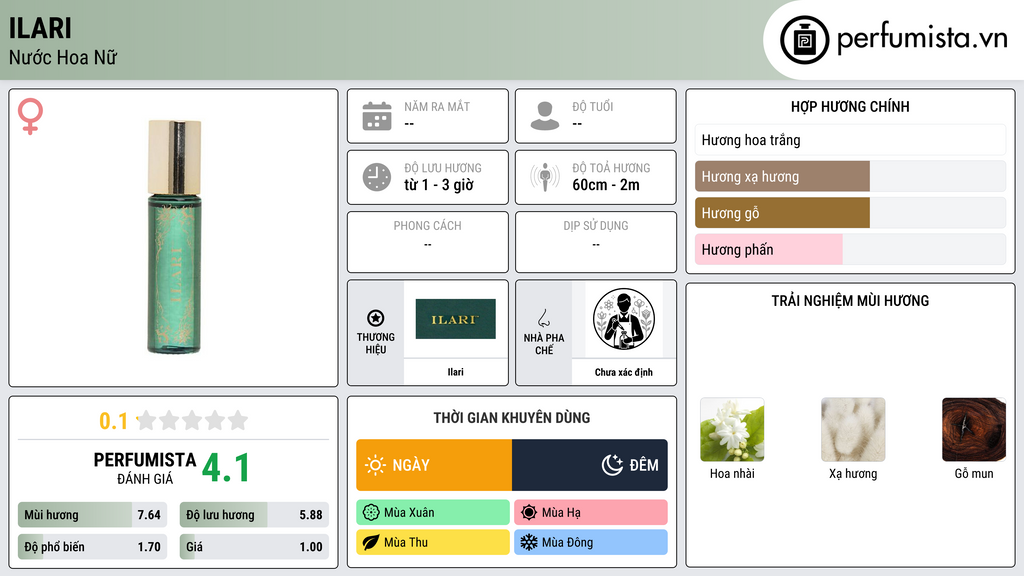Click the Hoa nhài note caption
Screen dimensions: 1024x576
tap(732, 473)
